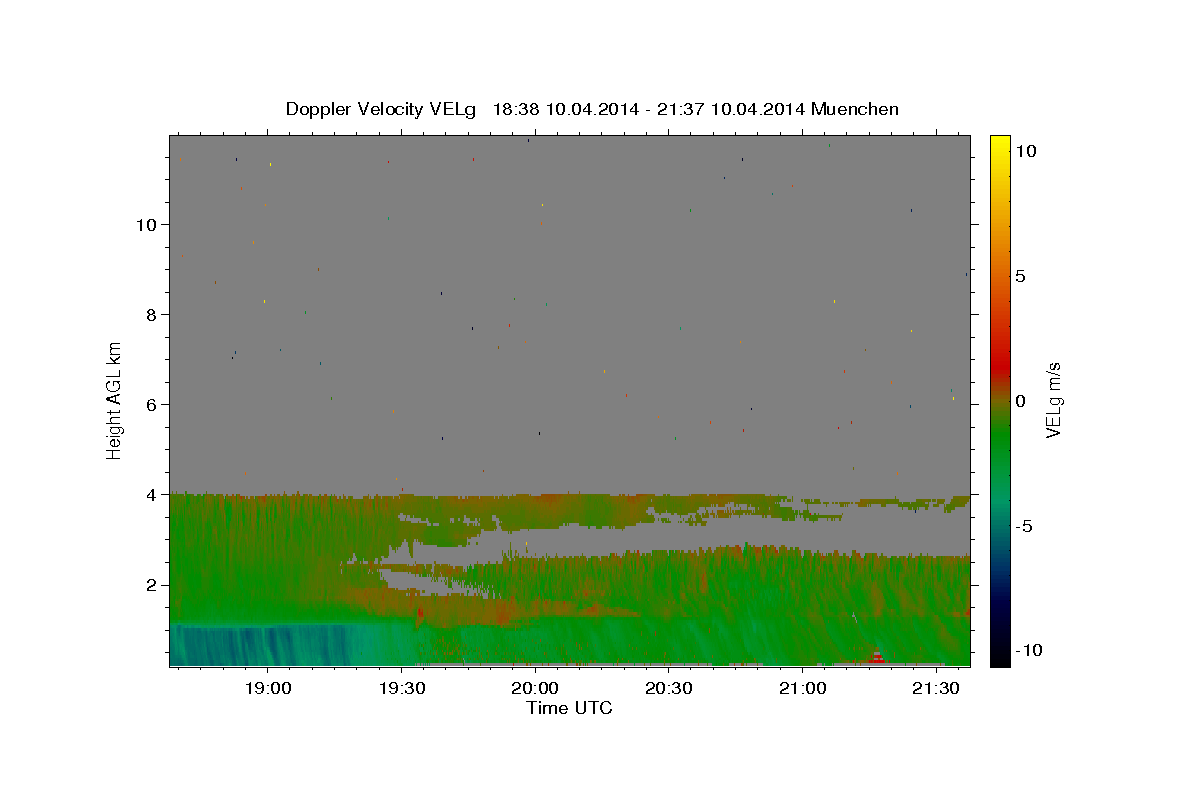Click the colorbar value -5 label

pos(1023,526)
